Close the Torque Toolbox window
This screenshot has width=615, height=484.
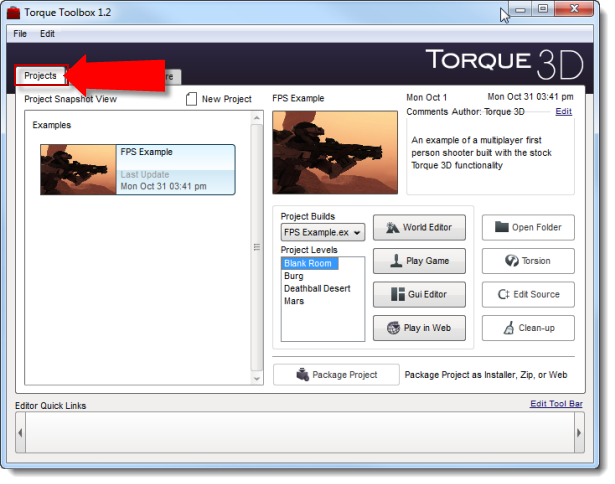(x=574, y=9)
